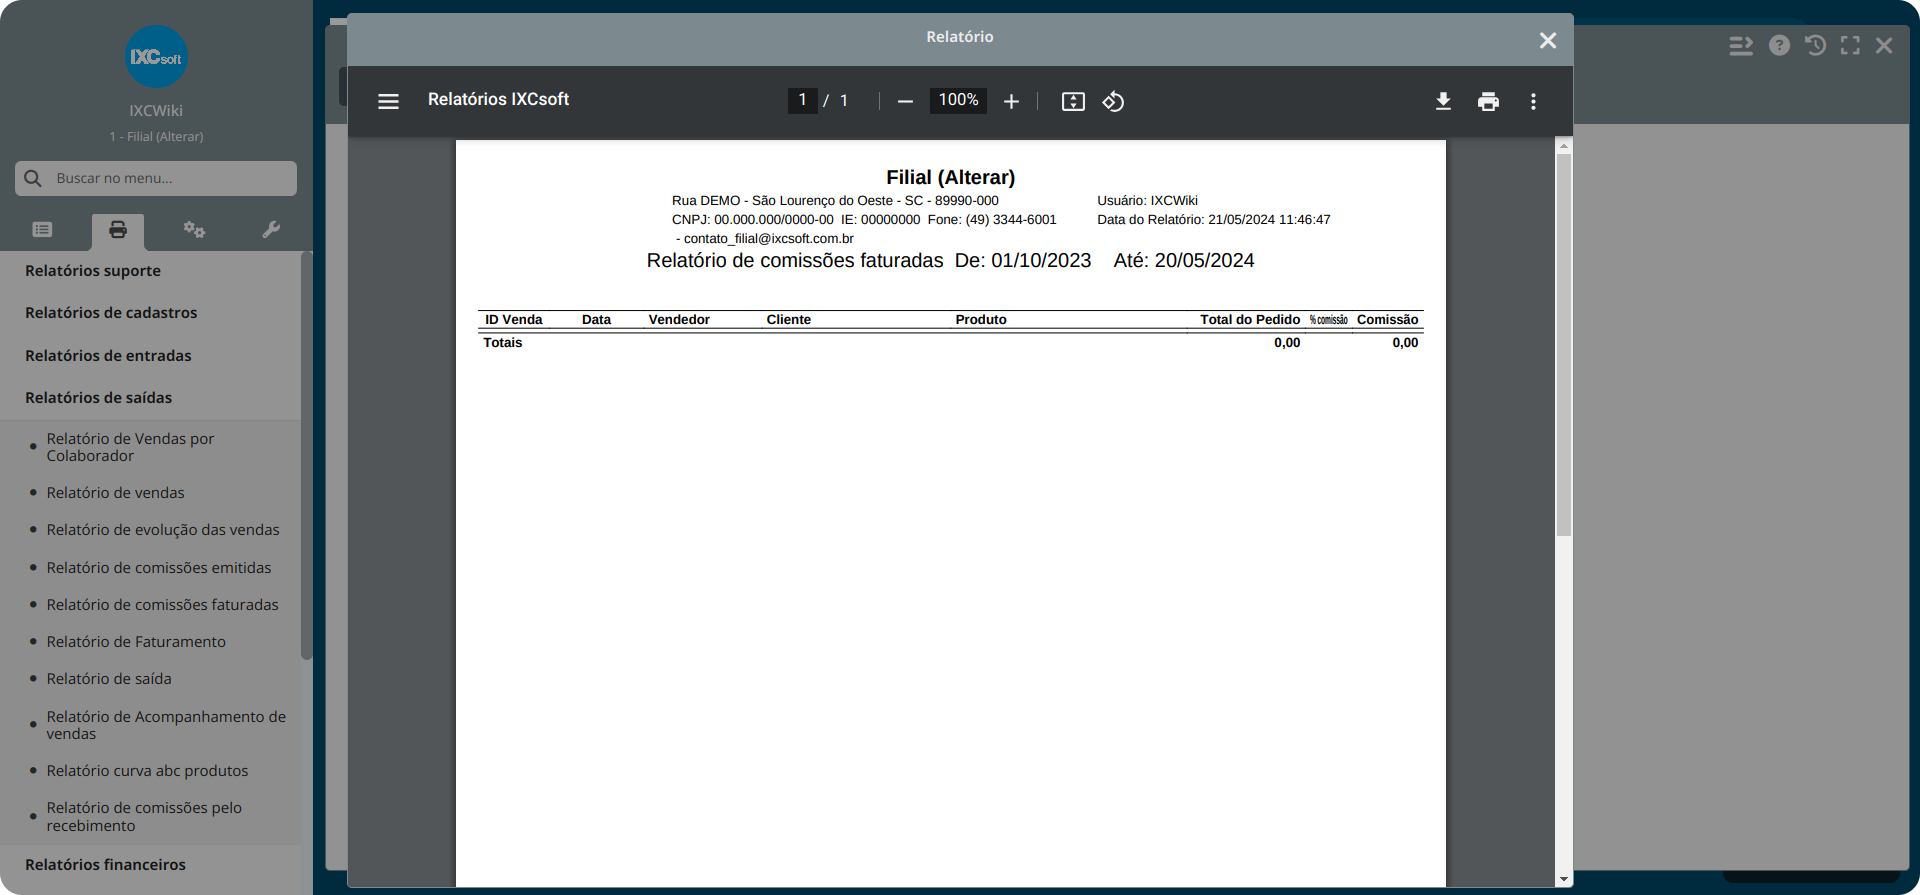
Task: Print the report from PDF toolbar
Action: pos(1488,101)
